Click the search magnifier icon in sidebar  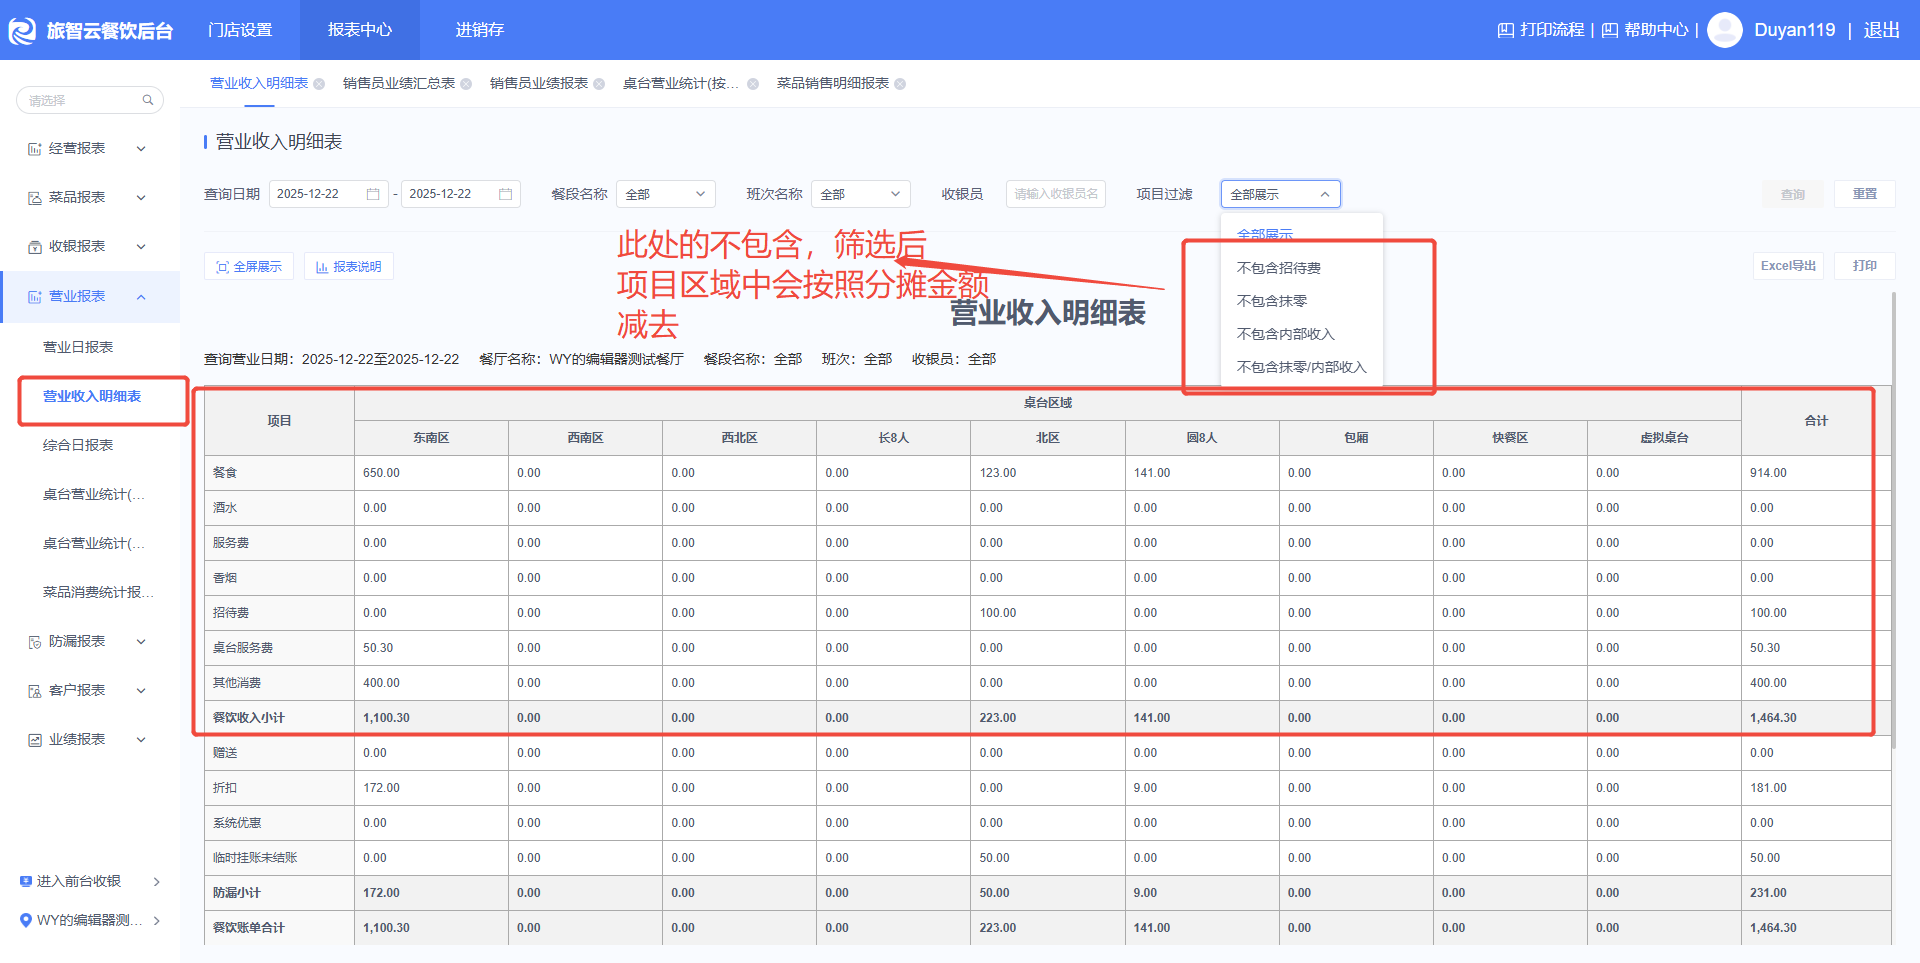point(148,100)
